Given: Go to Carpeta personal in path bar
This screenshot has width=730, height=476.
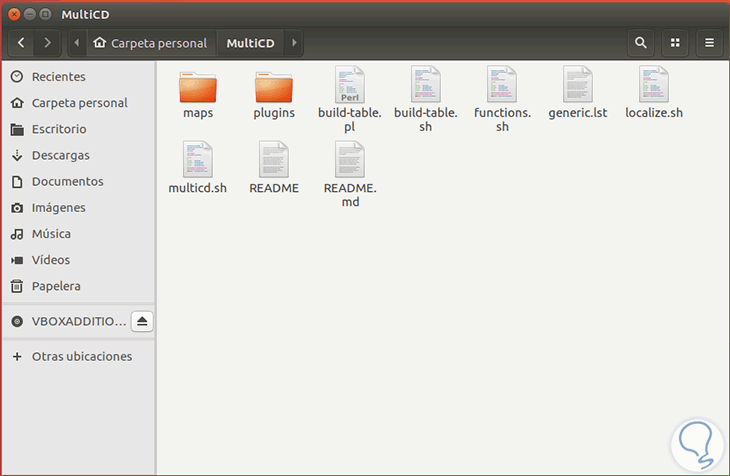Looking at the screenshot, I should [151, 43].
